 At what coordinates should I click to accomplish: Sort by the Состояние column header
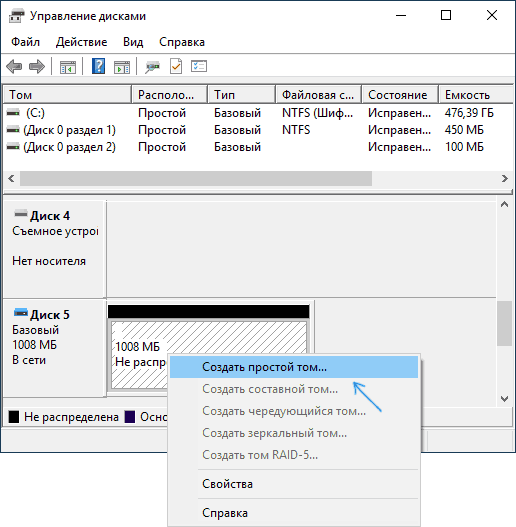[x=400, y=95]
